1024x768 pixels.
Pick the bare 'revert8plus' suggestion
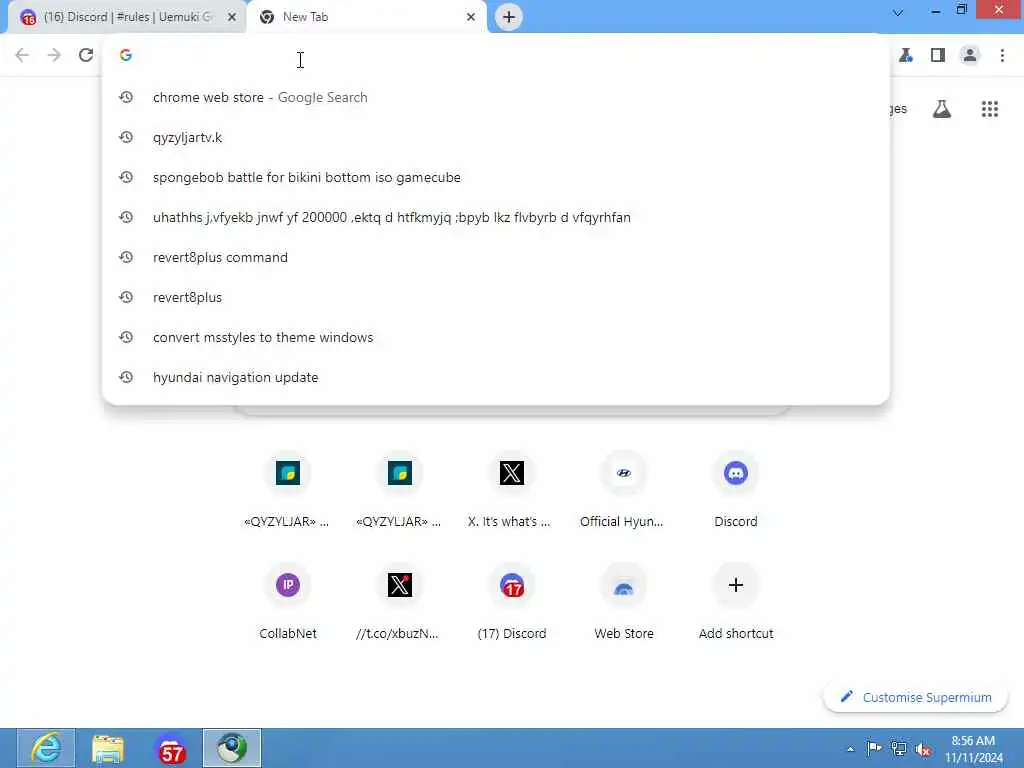pyautogui.click(x=496, y=297)
